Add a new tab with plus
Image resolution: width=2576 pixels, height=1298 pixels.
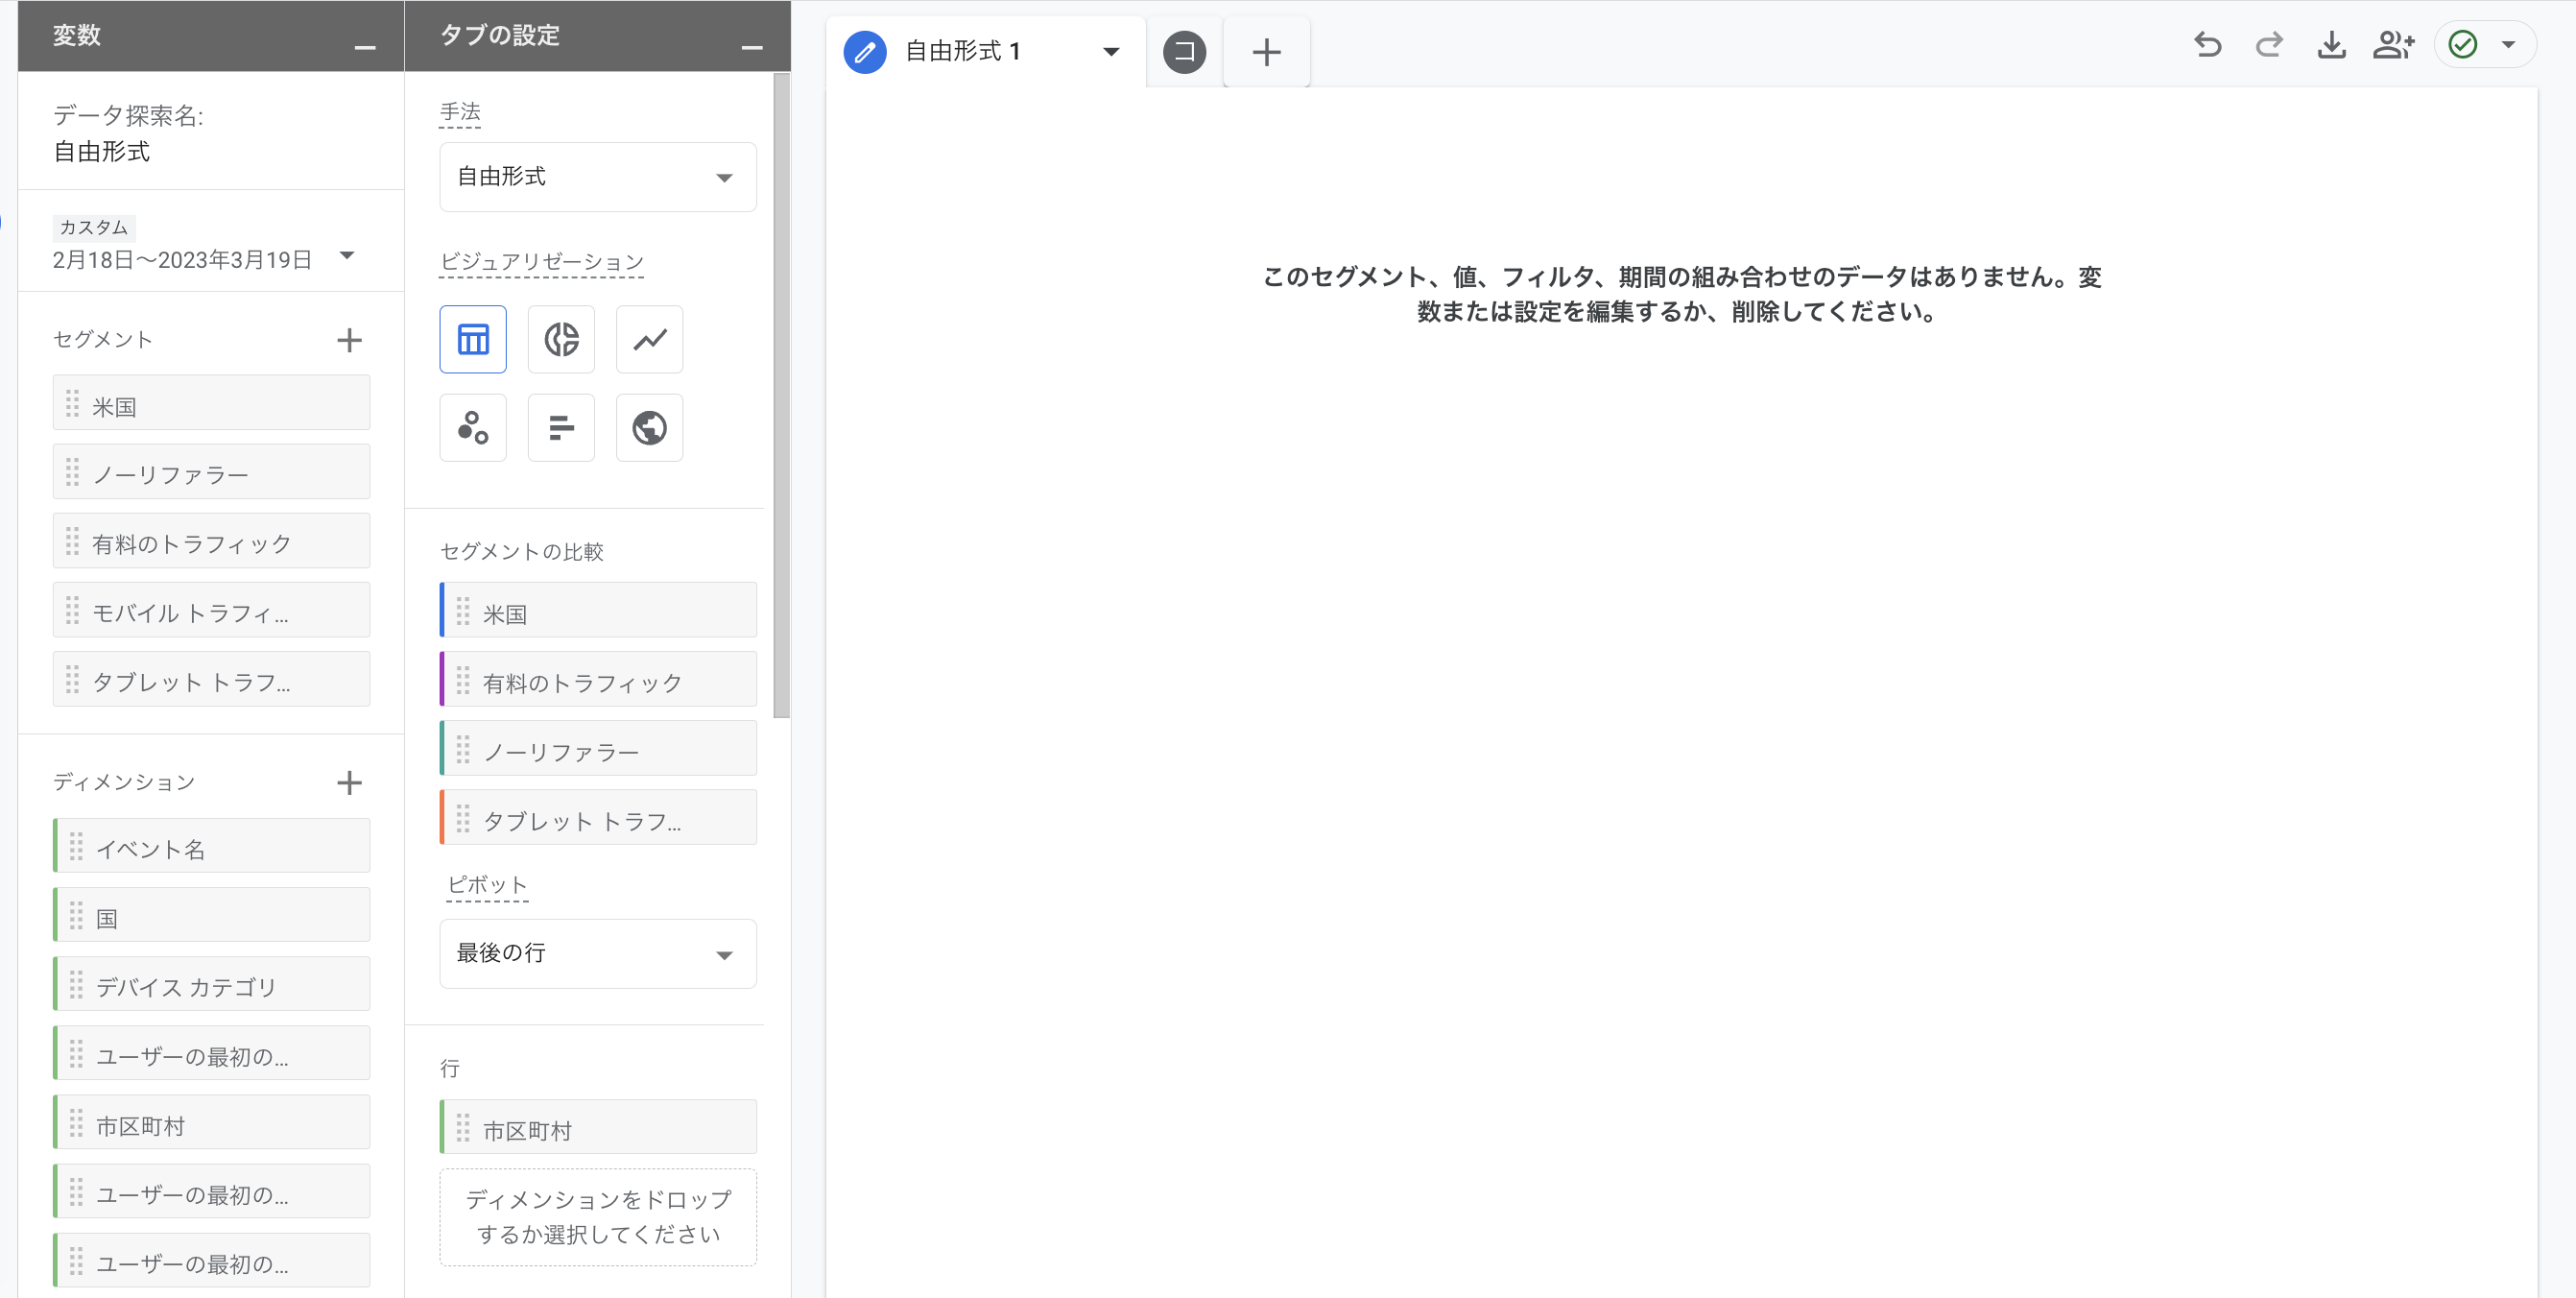coord(1266,52)
